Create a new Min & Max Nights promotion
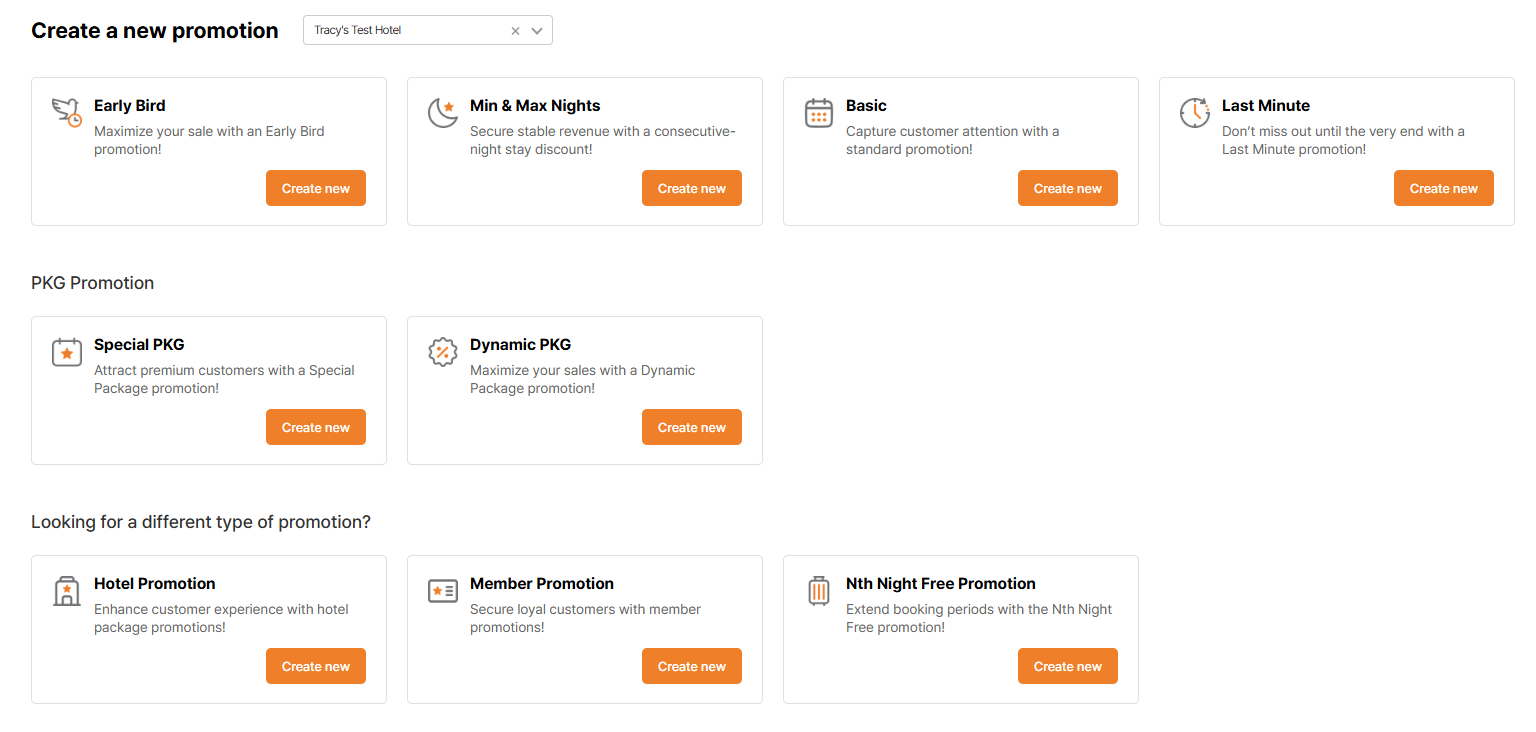Image resolution: width=1536 pixels, height=732 pixels. click(692, 189)
